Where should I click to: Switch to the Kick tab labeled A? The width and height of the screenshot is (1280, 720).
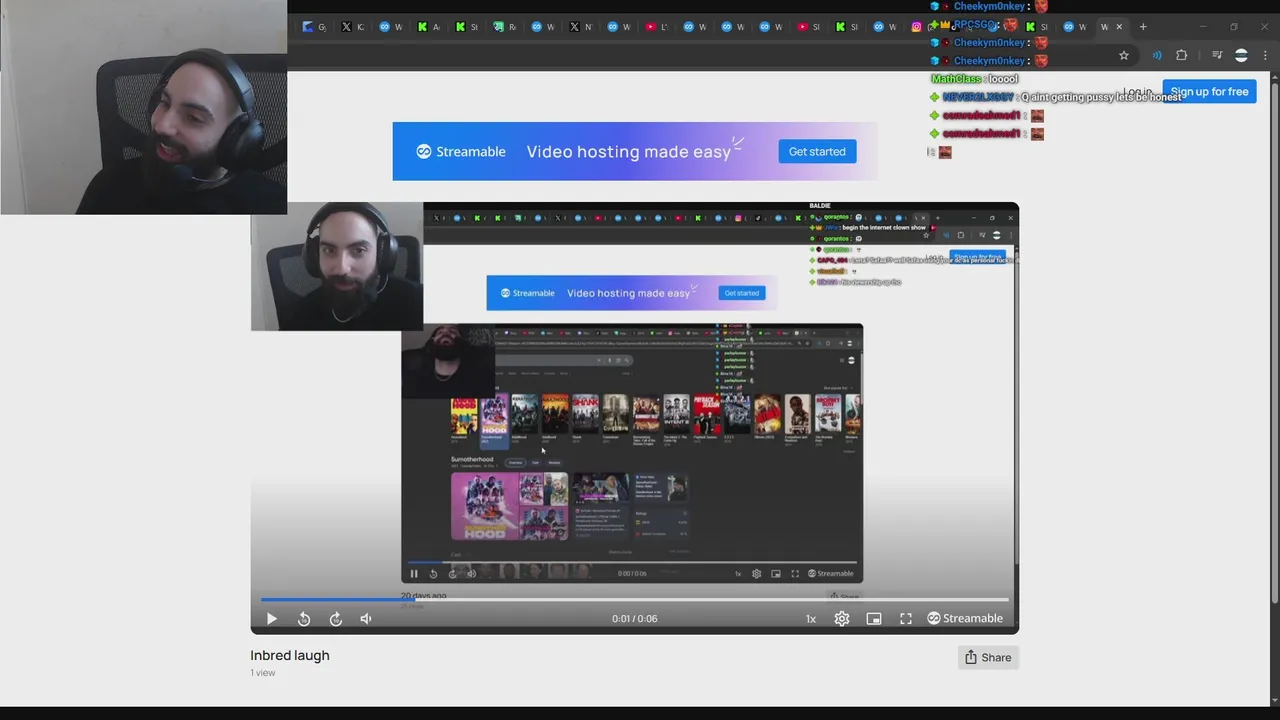(x=429, y=27)
